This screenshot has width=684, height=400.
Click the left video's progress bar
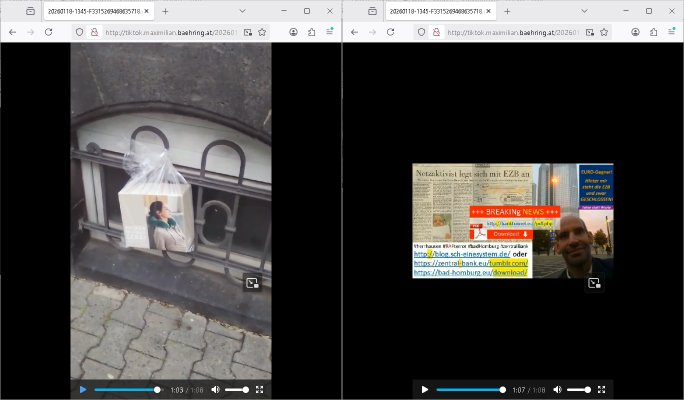(x=126, y=389)
